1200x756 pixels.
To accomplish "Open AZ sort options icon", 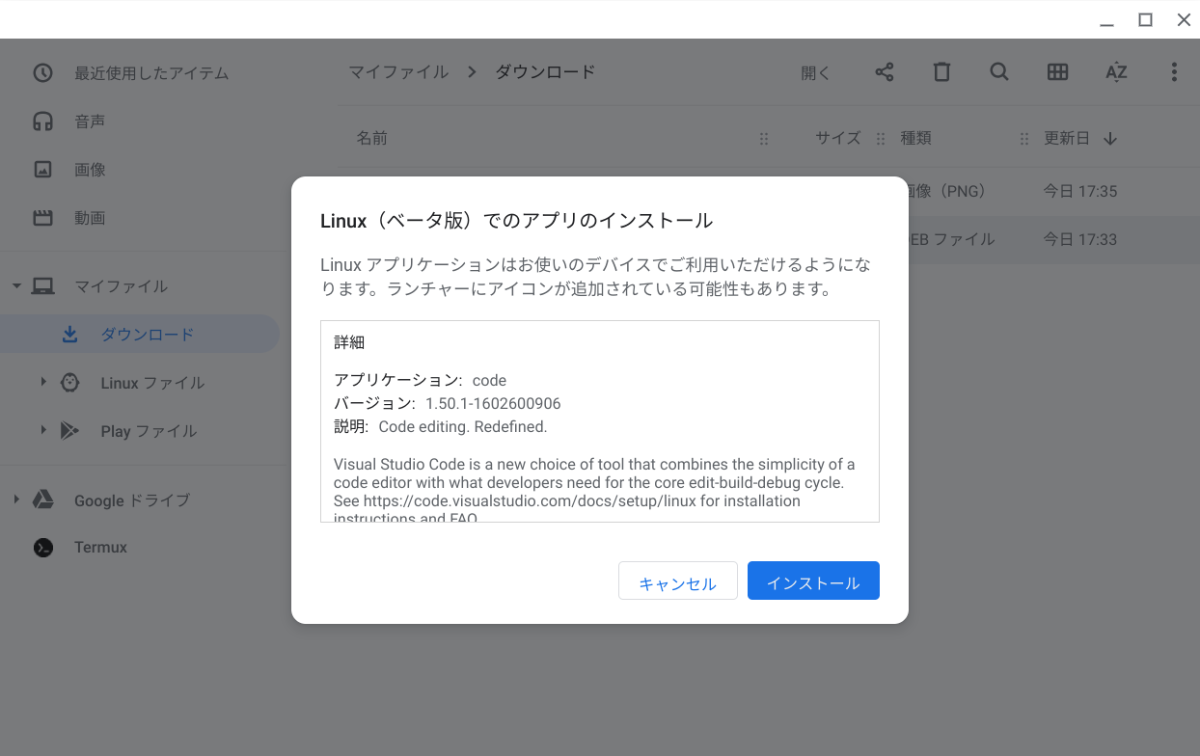I will tap(1116, 72).
